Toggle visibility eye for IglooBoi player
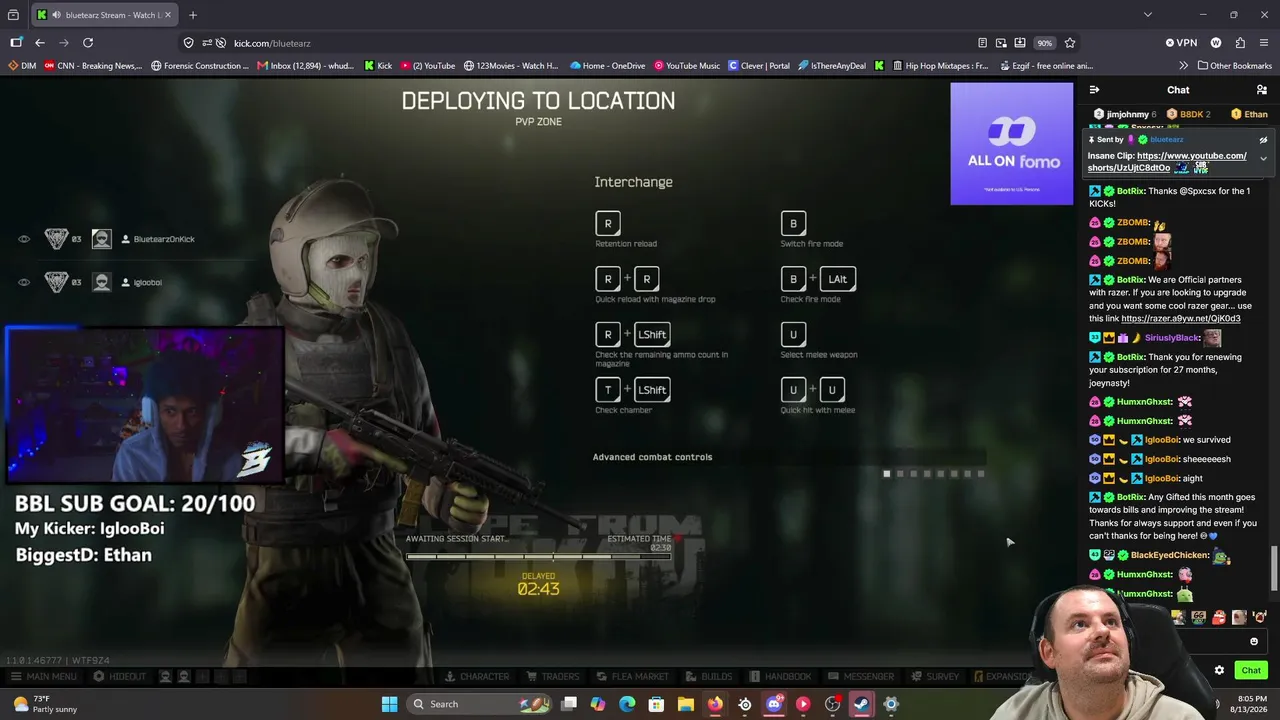Viewport: 1280px width, 720px height. (24, 282)
